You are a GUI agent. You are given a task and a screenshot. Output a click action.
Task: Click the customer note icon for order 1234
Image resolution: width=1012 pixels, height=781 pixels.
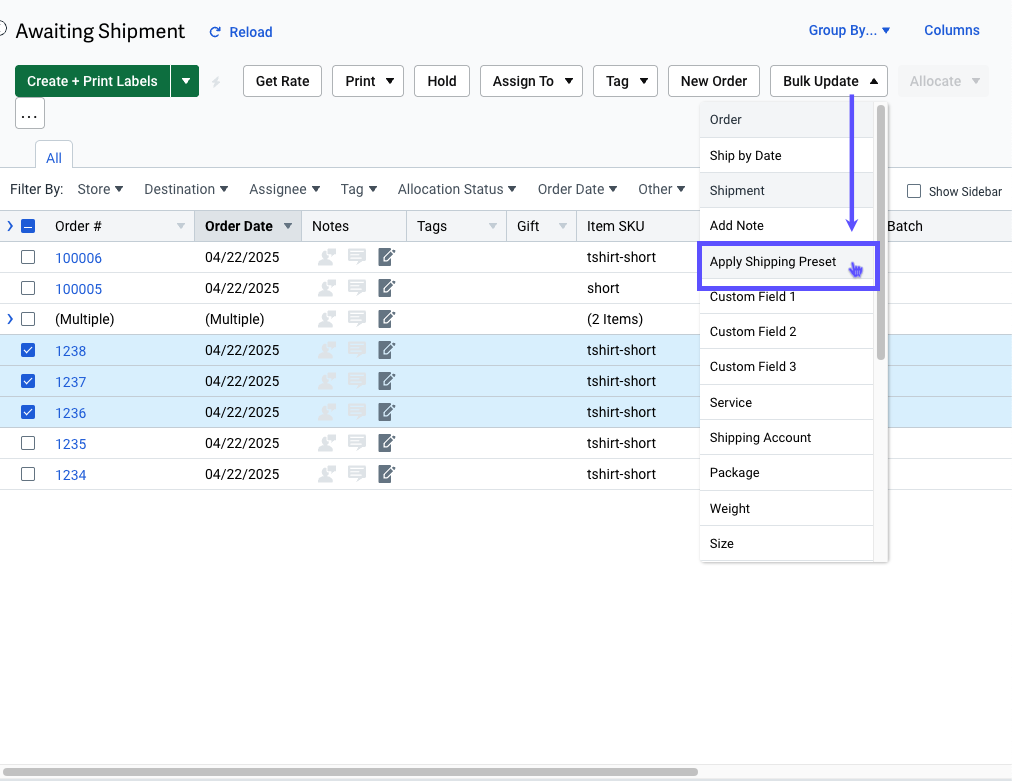click(327, 474)
